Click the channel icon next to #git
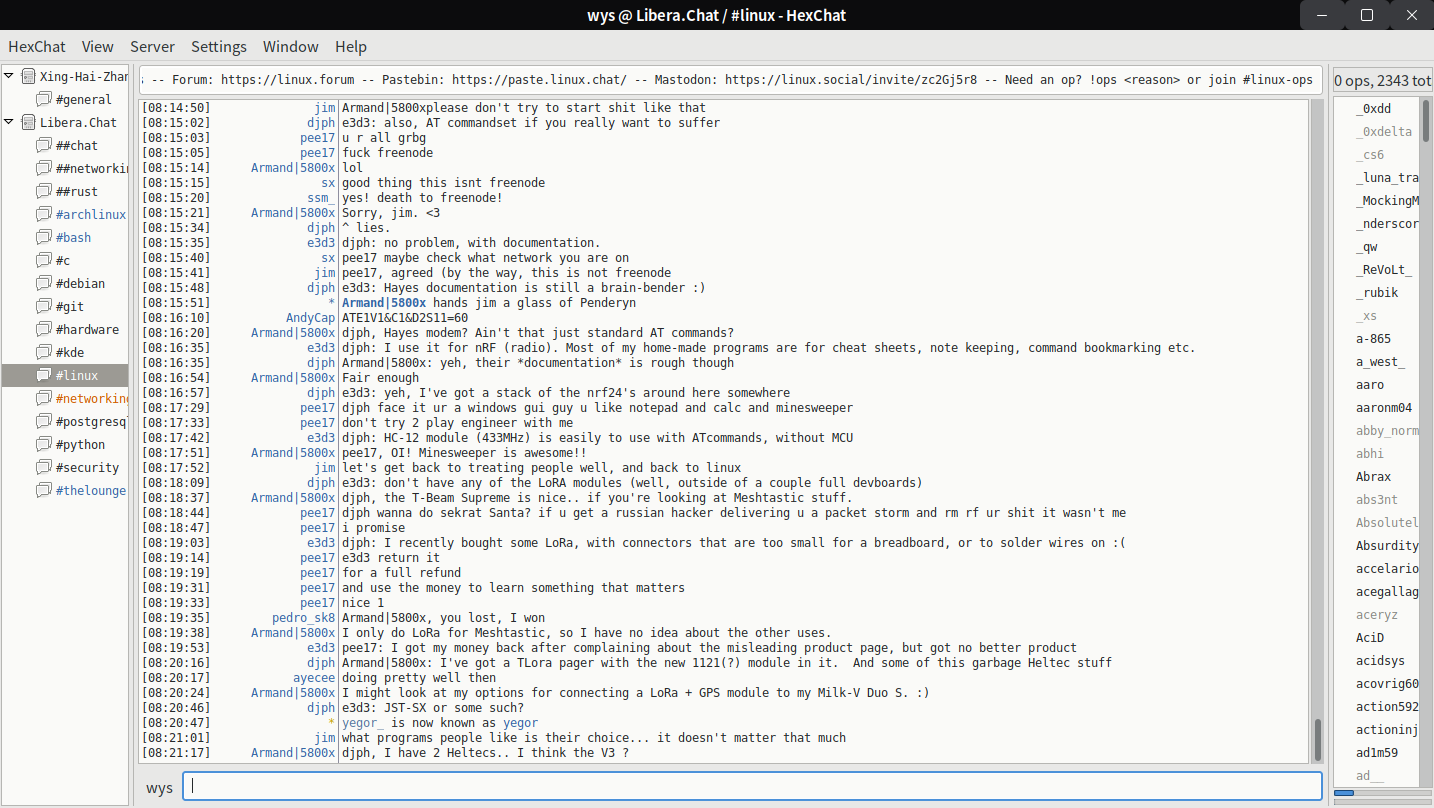 click(43, 306)
